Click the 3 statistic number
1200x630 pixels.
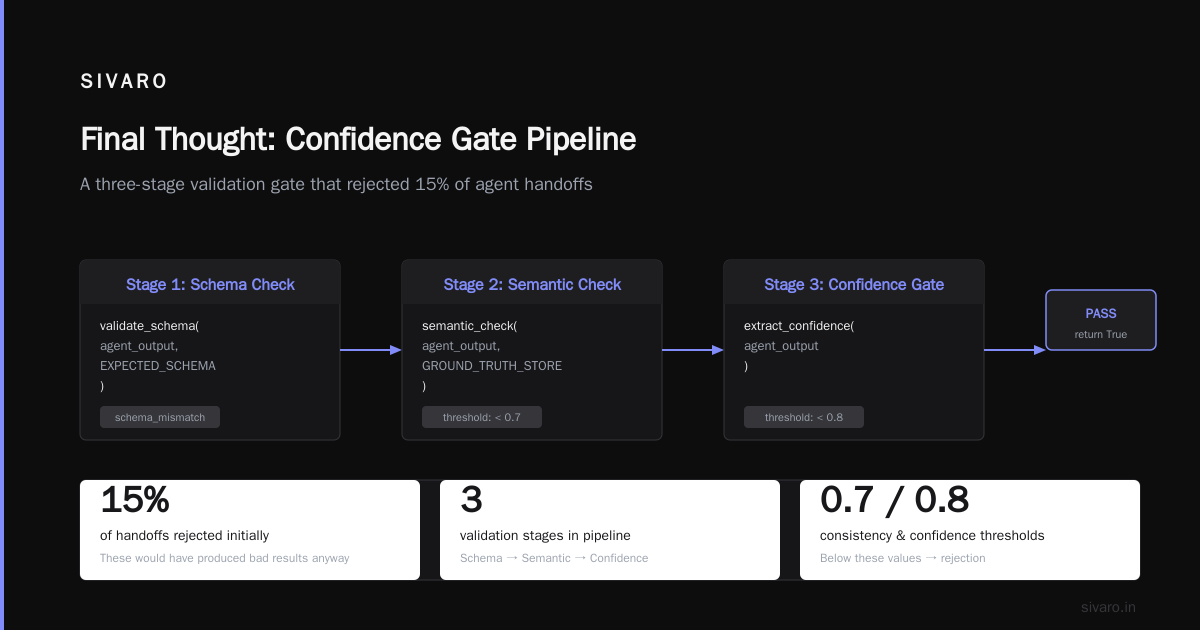point(471,499)
